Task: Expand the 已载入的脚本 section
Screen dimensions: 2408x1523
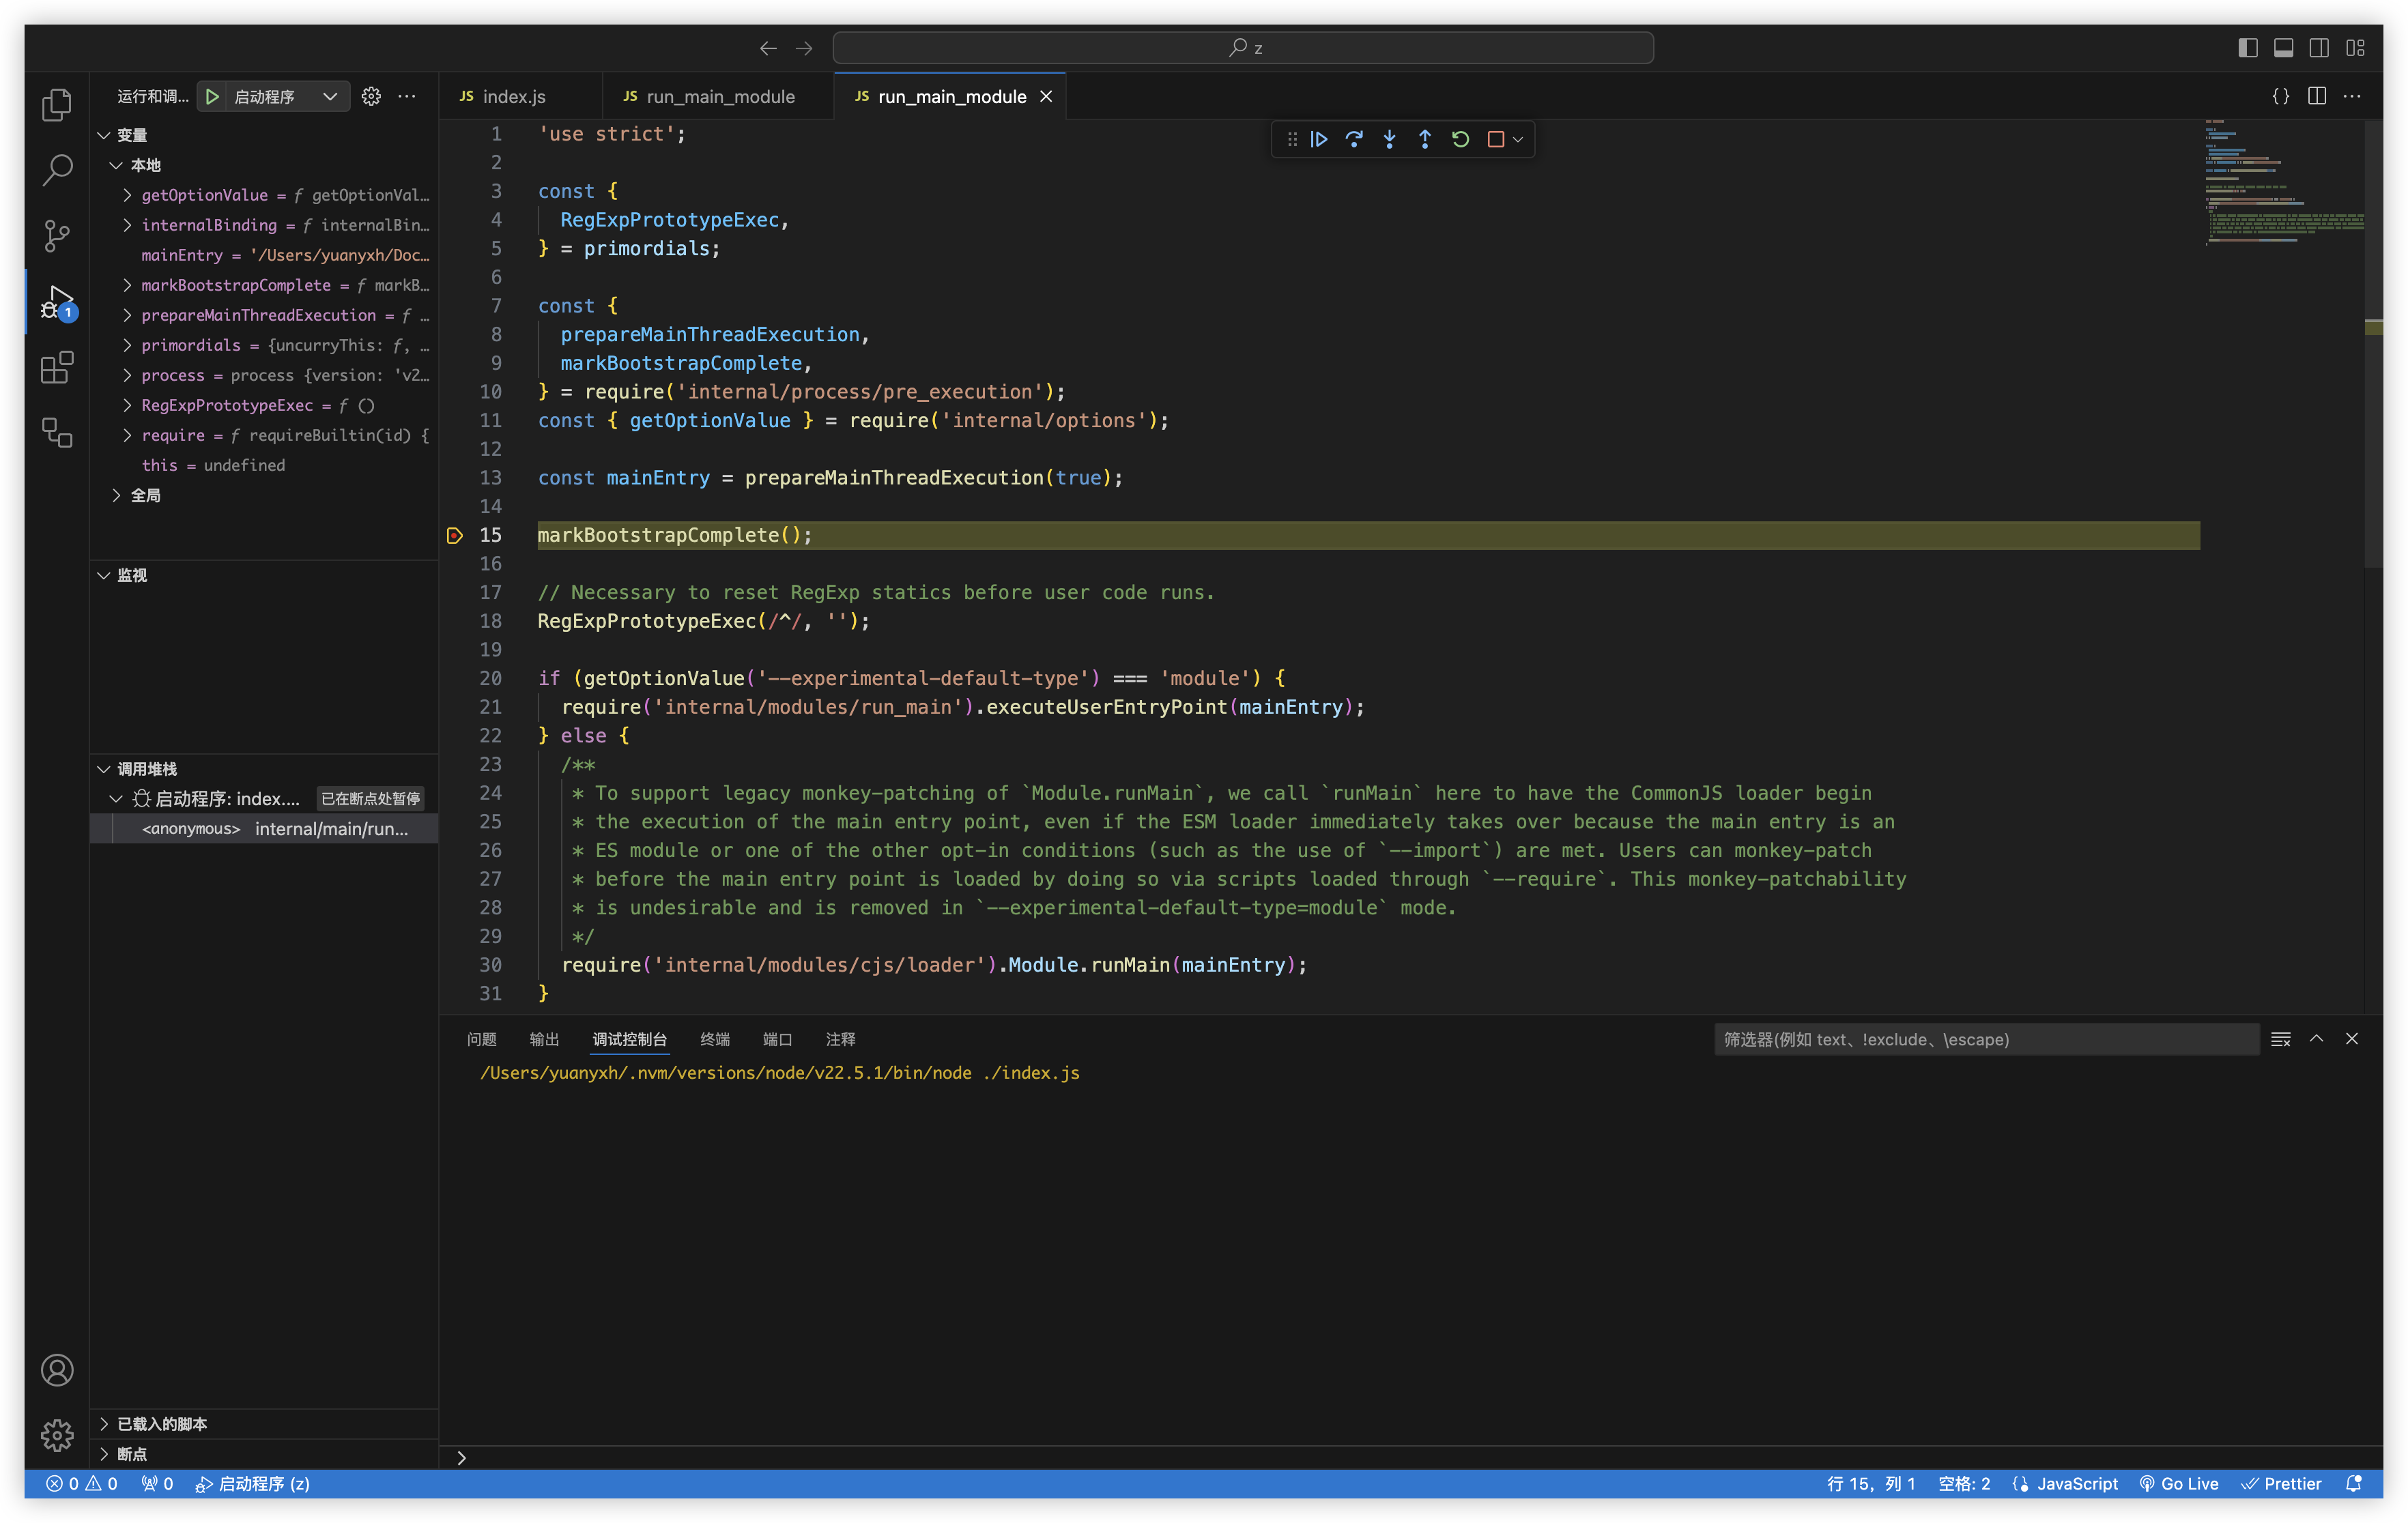Action: [104, 1424]
